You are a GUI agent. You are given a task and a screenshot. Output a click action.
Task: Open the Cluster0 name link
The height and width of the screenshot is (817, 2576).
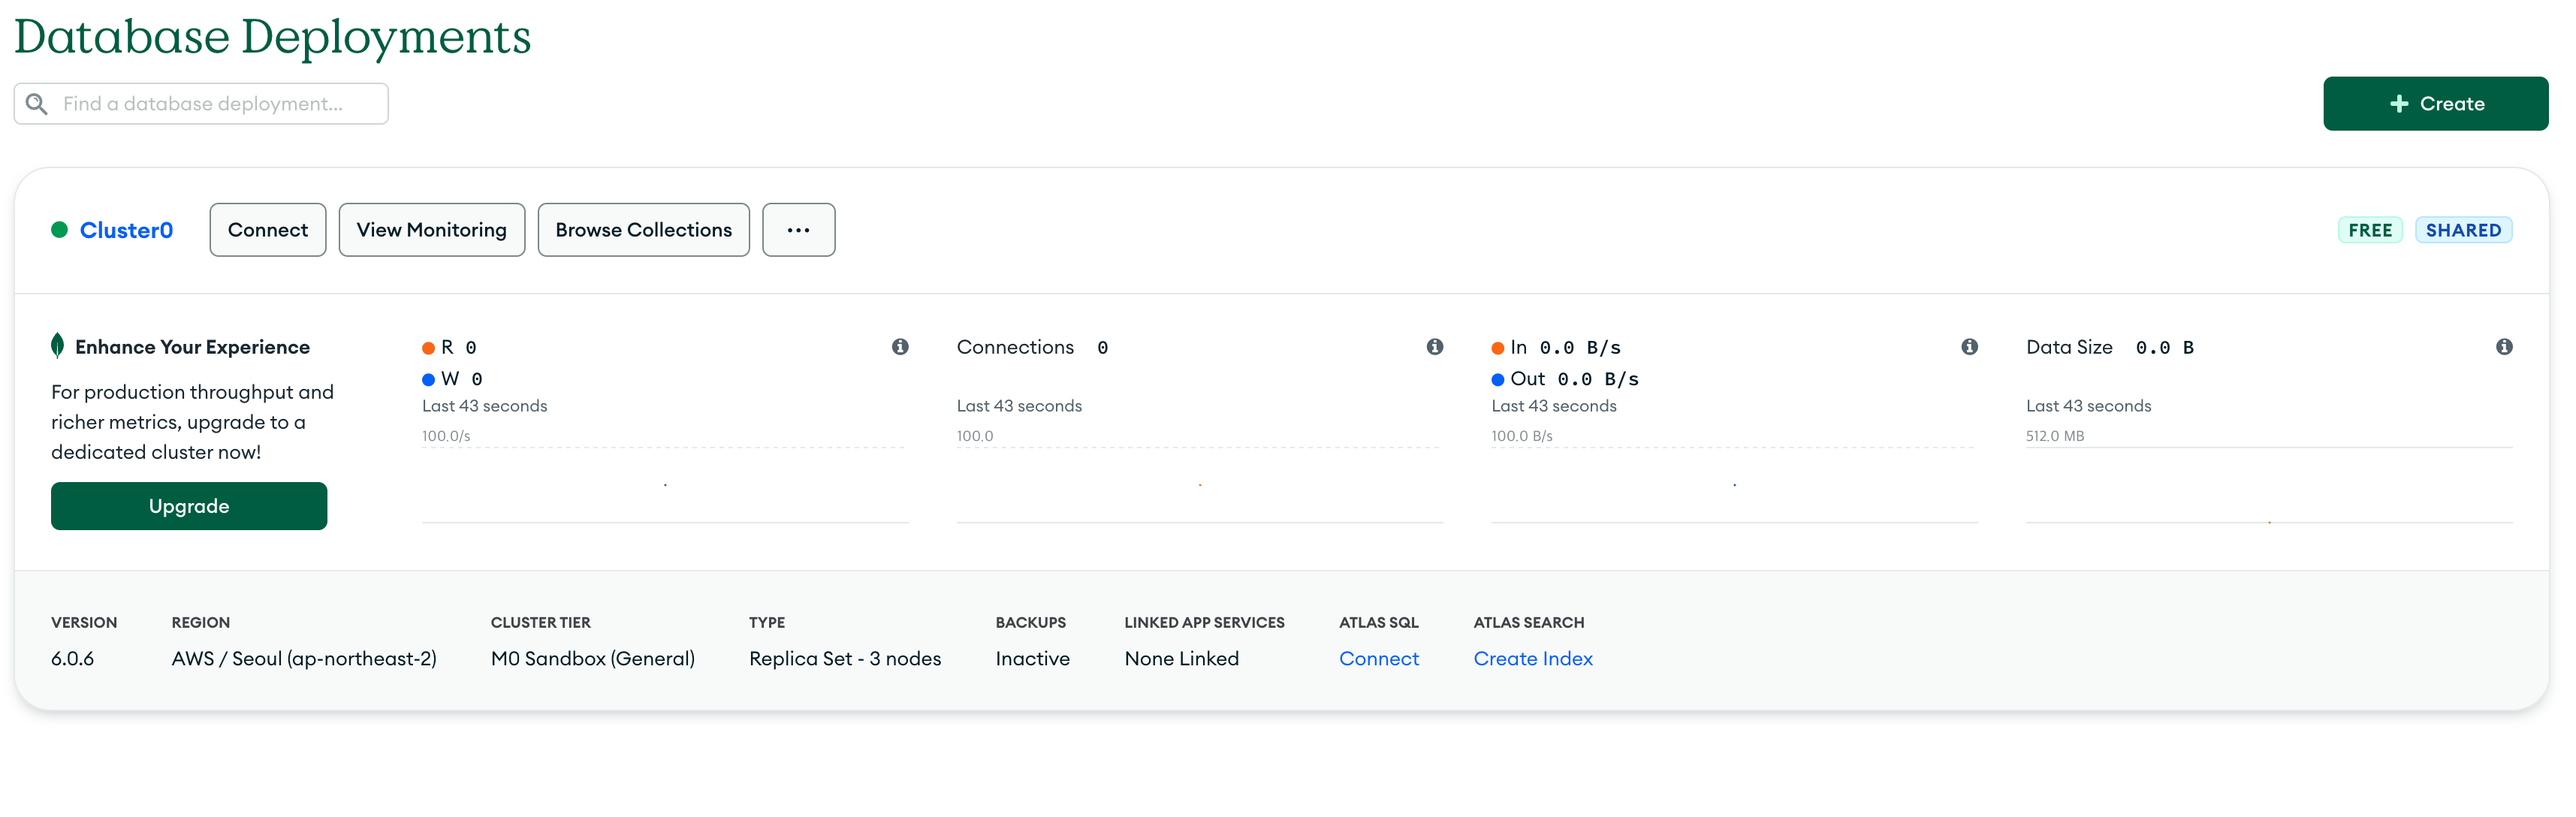(x=126, y=230)
